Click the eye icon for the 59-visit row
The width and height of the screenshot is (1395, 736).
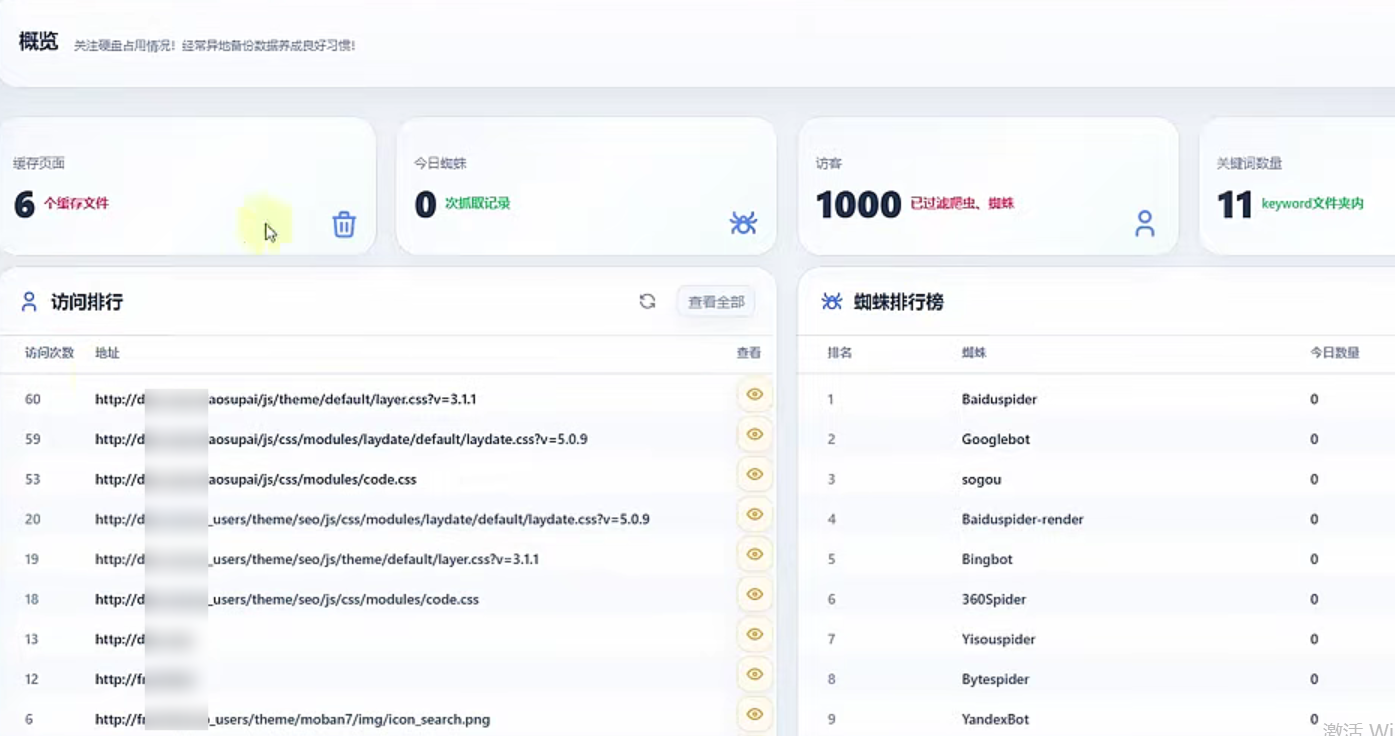tap(755, 435)
